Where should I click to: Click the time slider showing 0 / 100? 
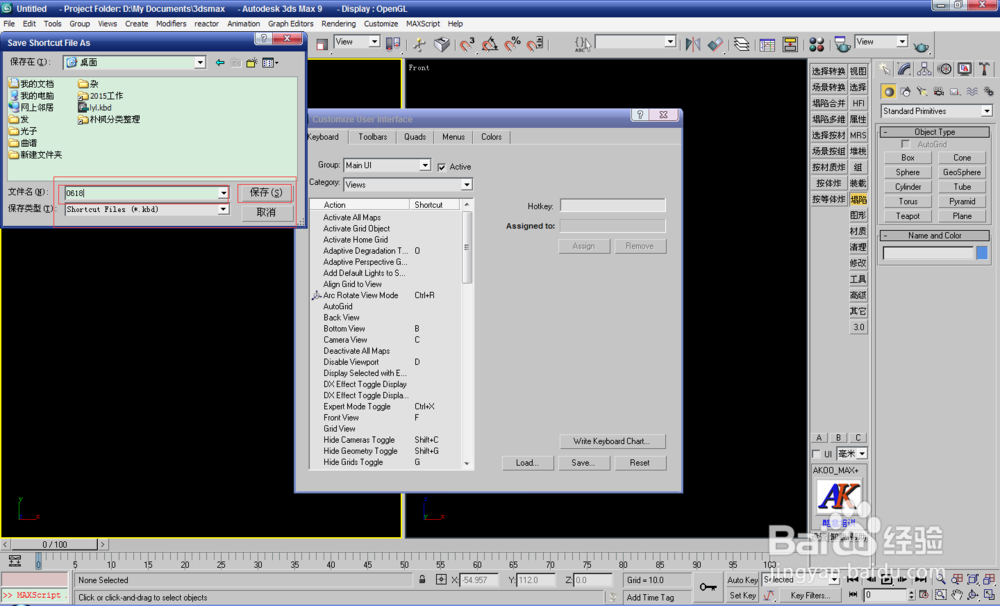(x=55, y=545)
